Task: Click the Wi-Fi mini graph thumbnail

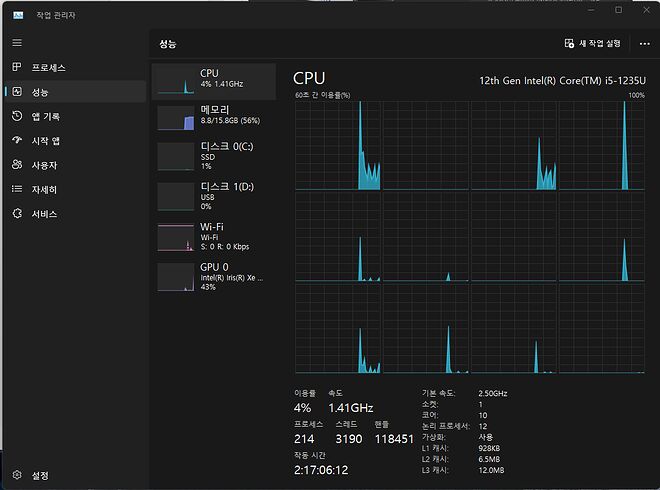Action: [176, 237]
